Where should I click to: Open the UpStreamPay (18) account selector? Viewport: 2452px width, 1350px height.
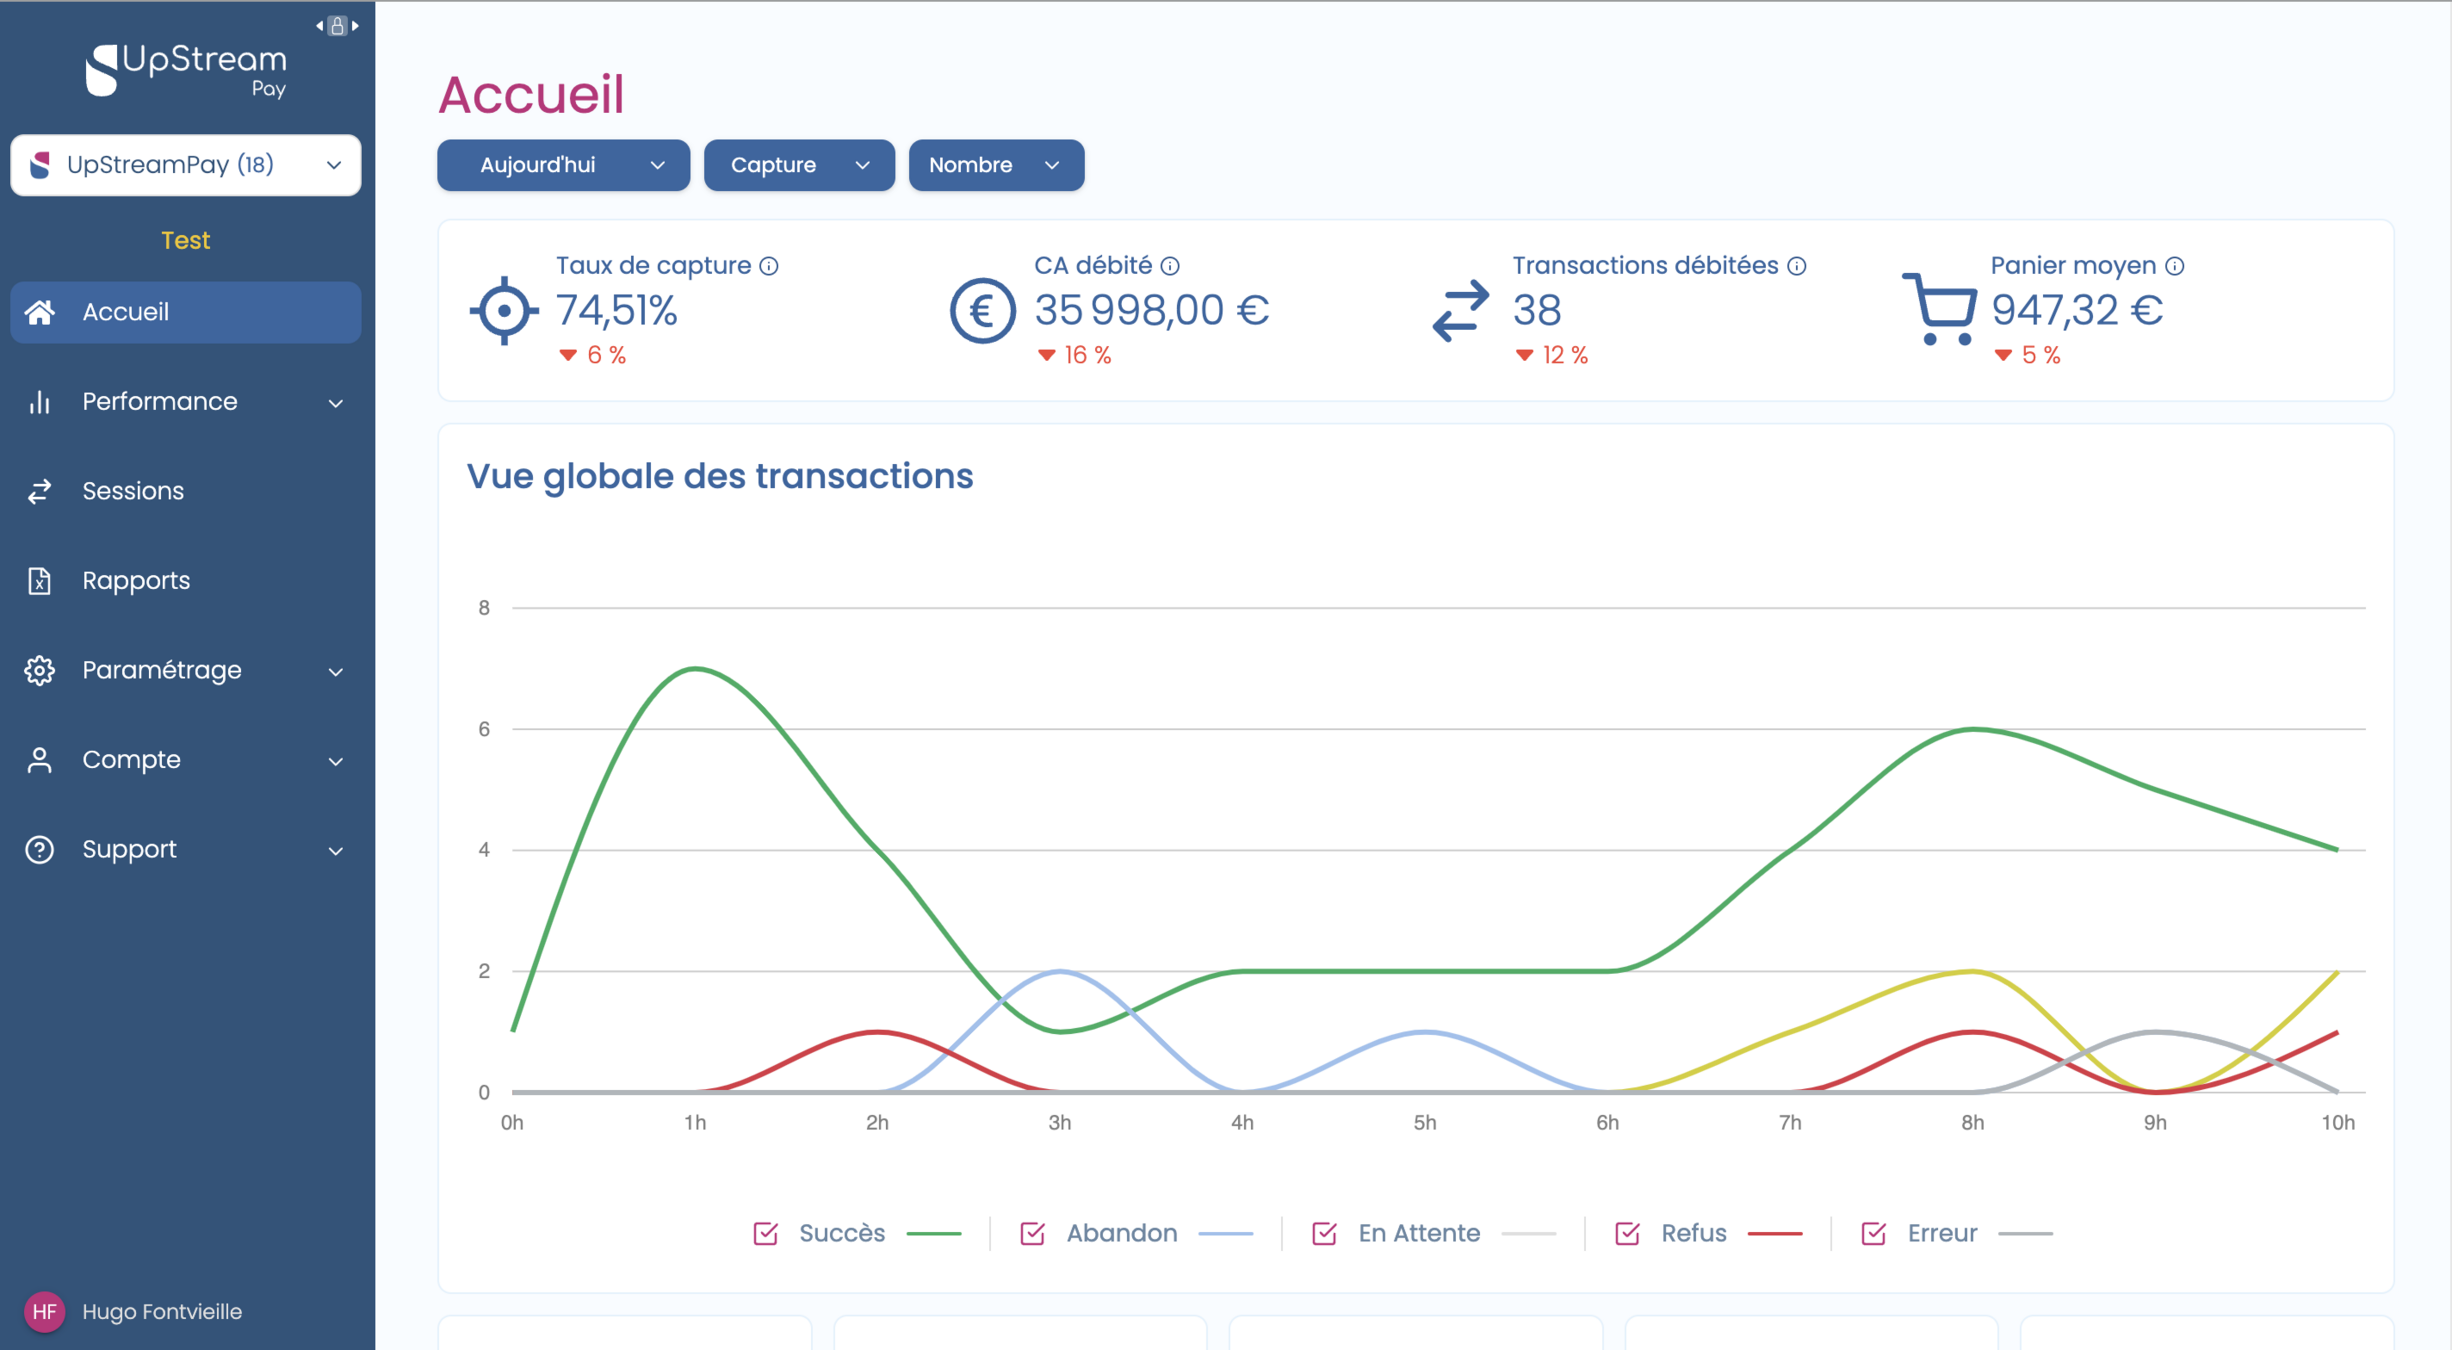click(x=186, y=165)
